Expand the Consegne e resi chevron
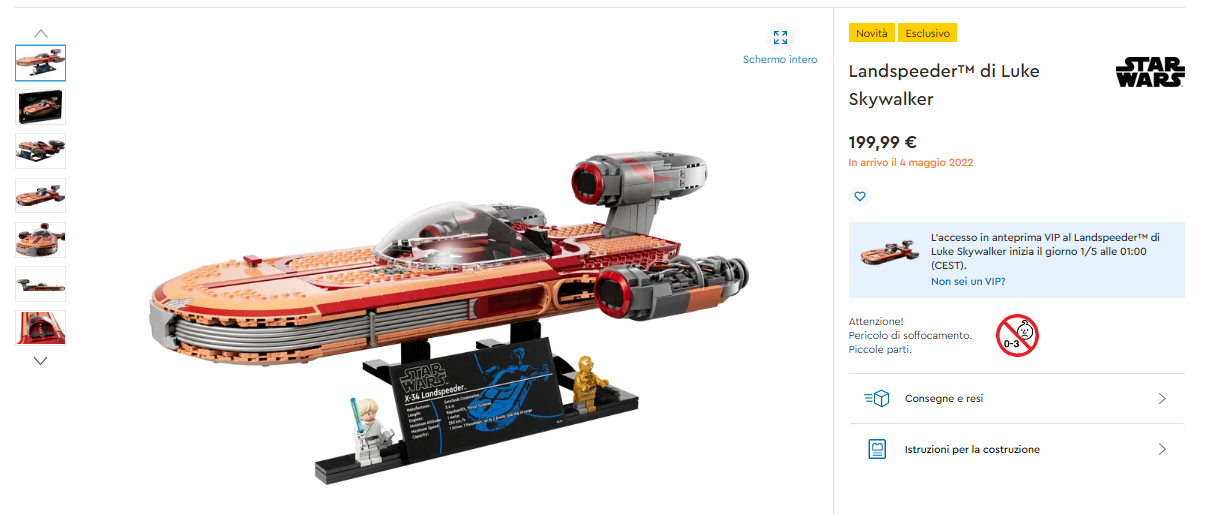 [x=1162, y=399]
